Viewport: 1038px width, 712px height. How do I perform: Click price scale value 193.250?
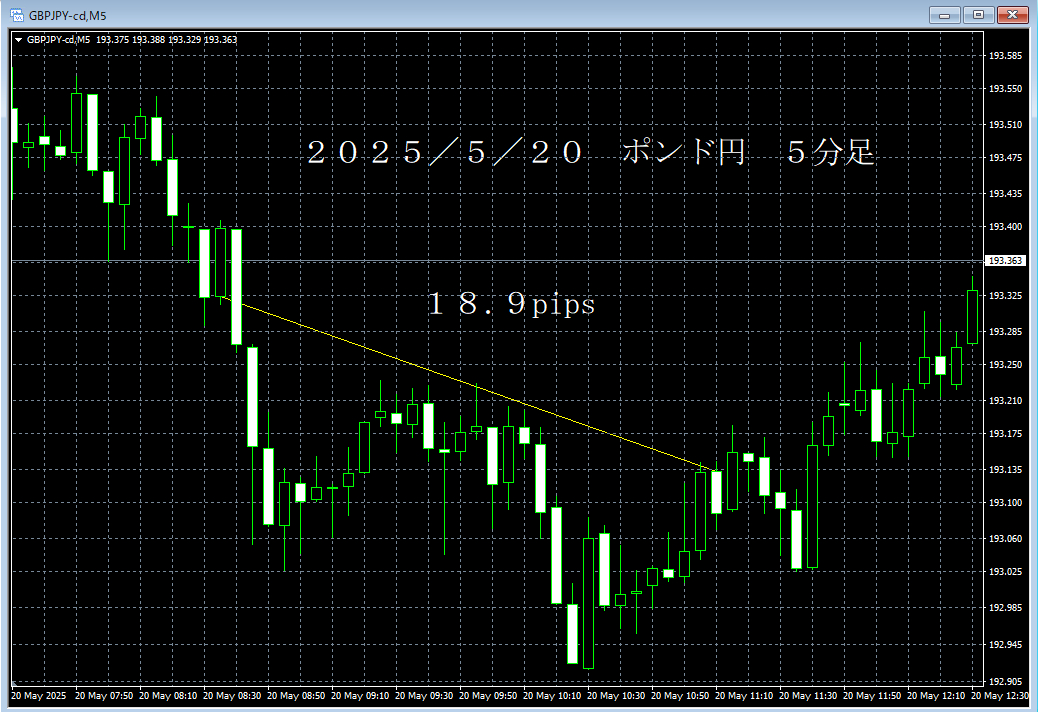pyautogui.click(x=1005, y=365)
